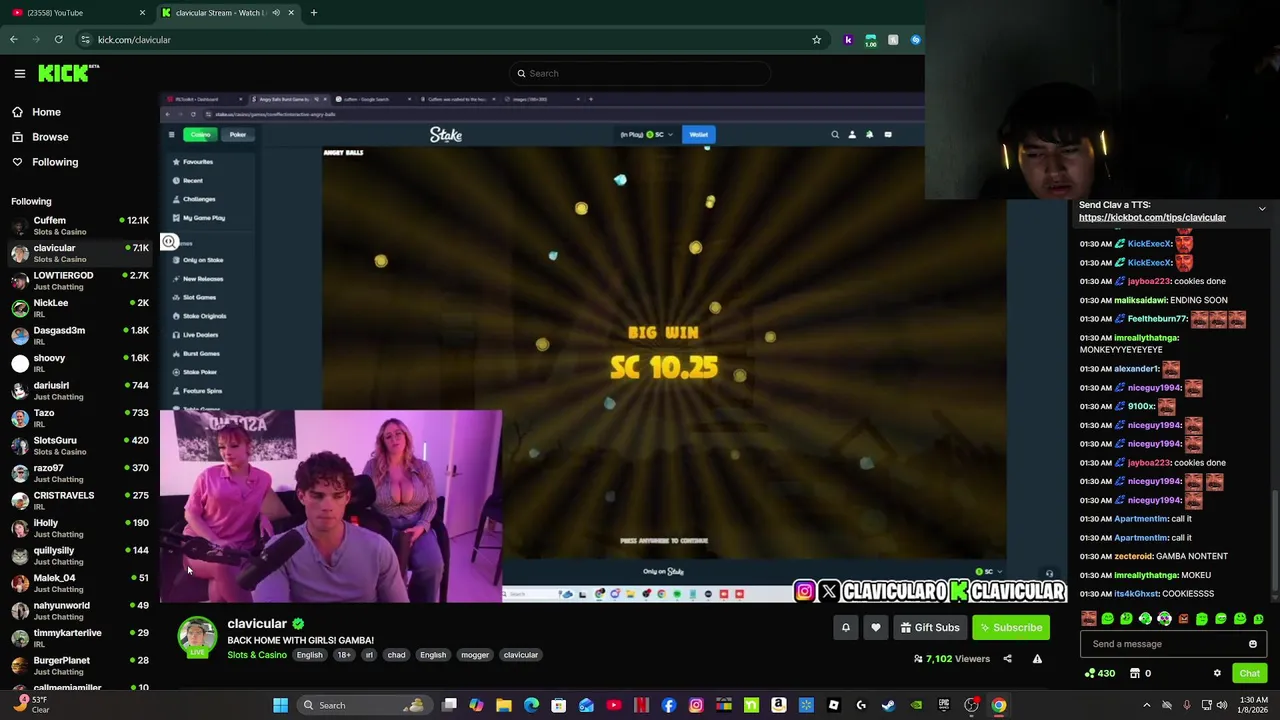The width and height of the screenshot is (1280, 720).
Task: Show hidden system tray icons
Action: (1147, 705)
